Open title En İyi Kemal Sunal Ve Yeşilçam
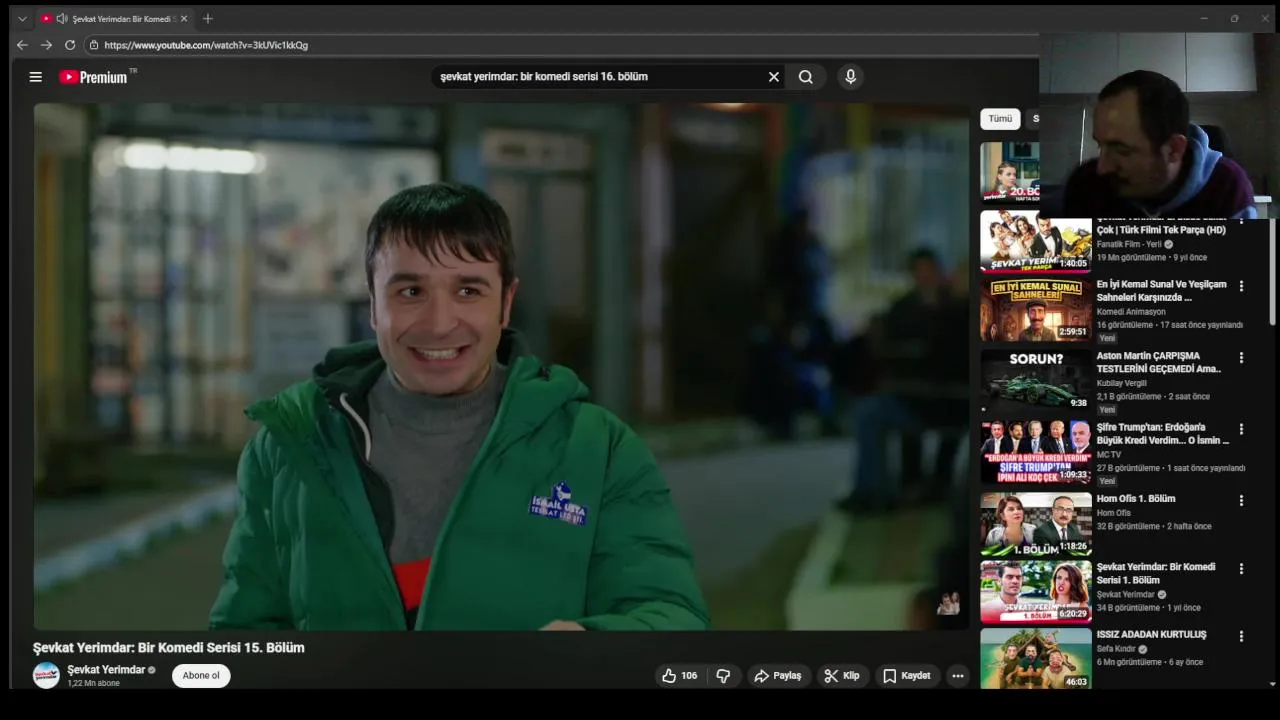The height and width of the screenshot is (720, 1280). 1161,291
